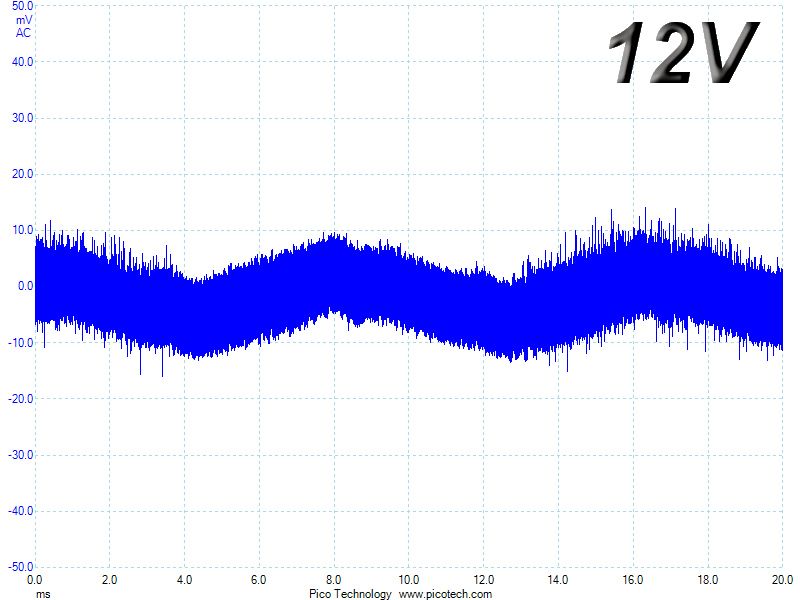Image resolution: width=800 pixels, height=600 pixels.
Task: Click the 4.0 ms time axis label
Action: coord(184,580)
